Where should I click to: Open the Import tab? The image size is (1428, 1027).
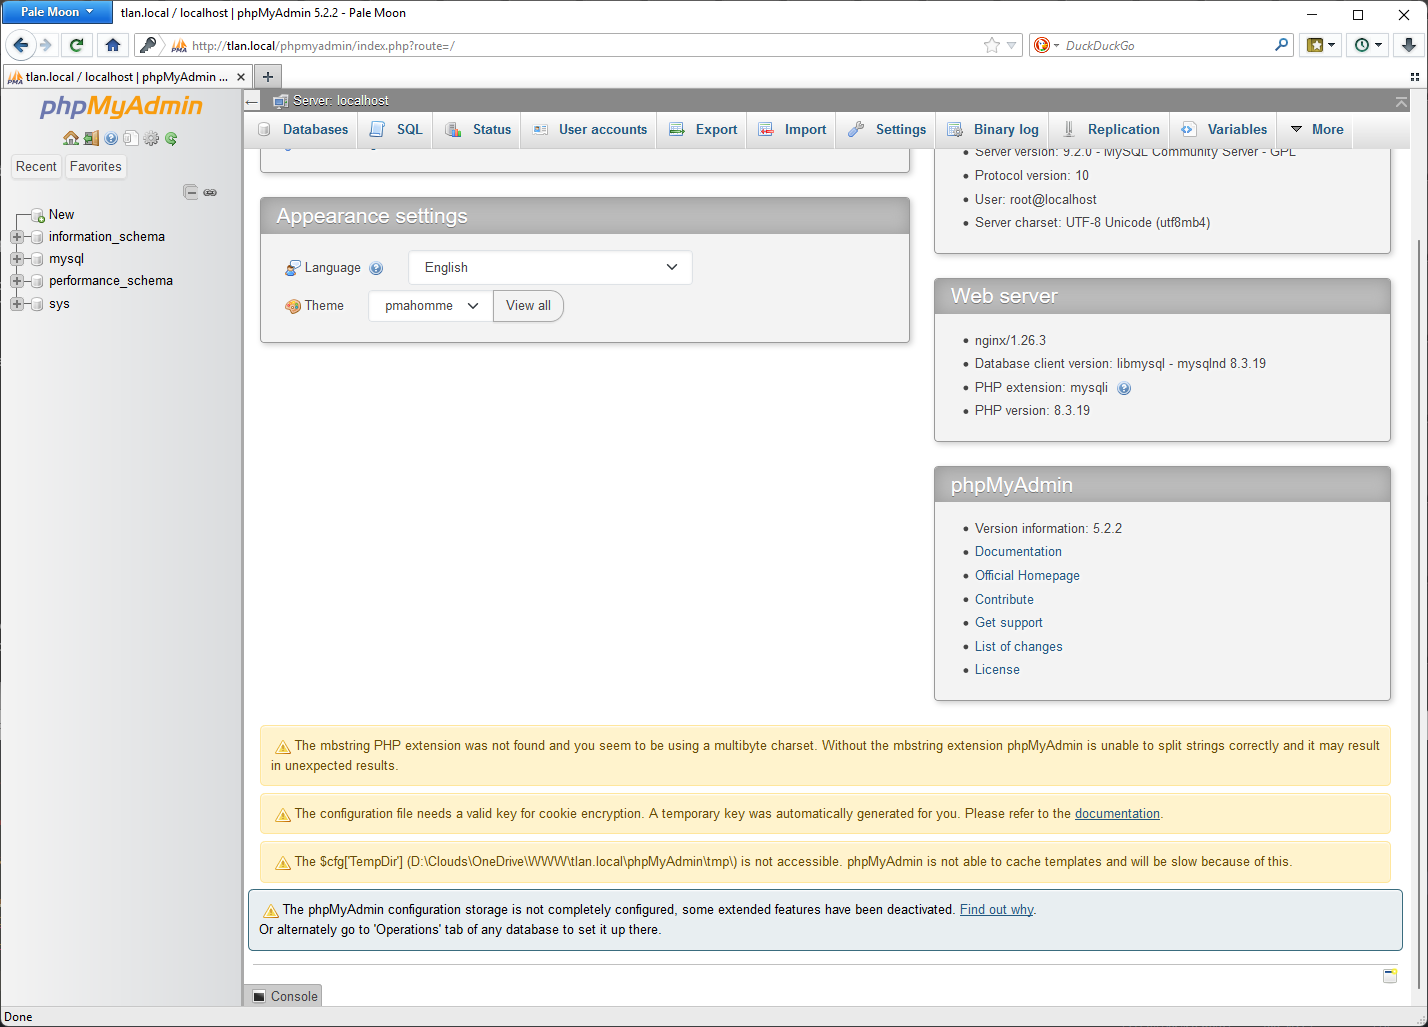pos(792,129)
